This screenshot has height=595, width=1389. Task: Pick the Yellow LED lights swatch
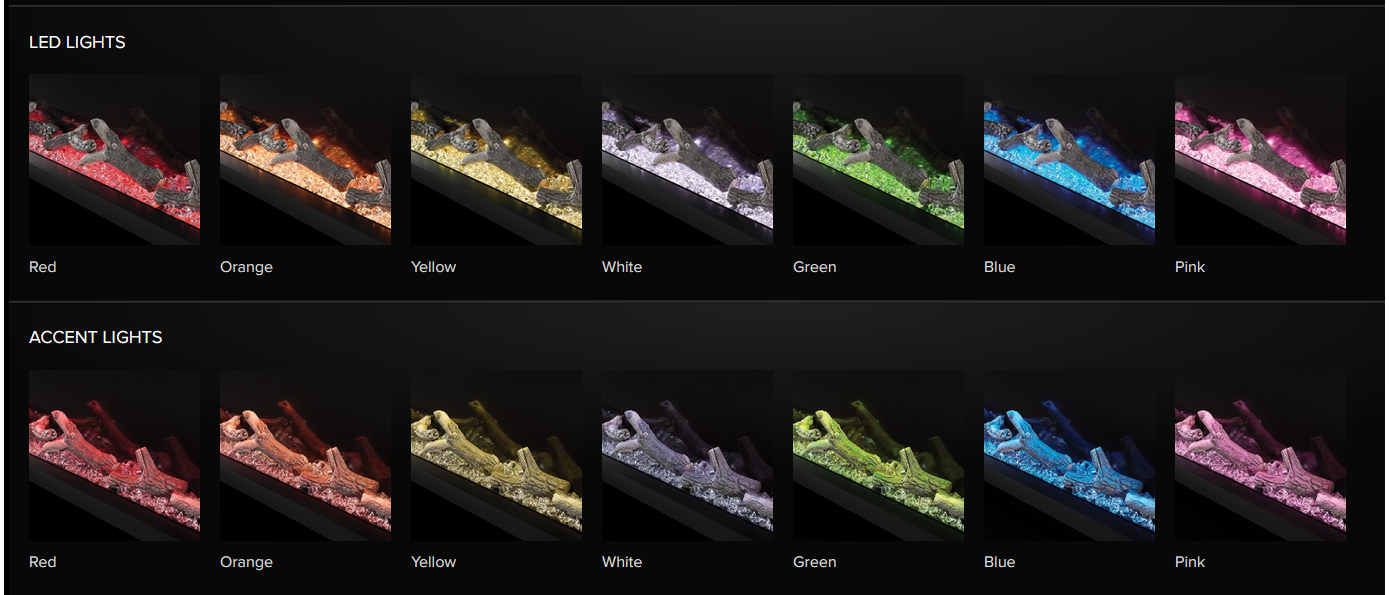(x=496, y=160)
